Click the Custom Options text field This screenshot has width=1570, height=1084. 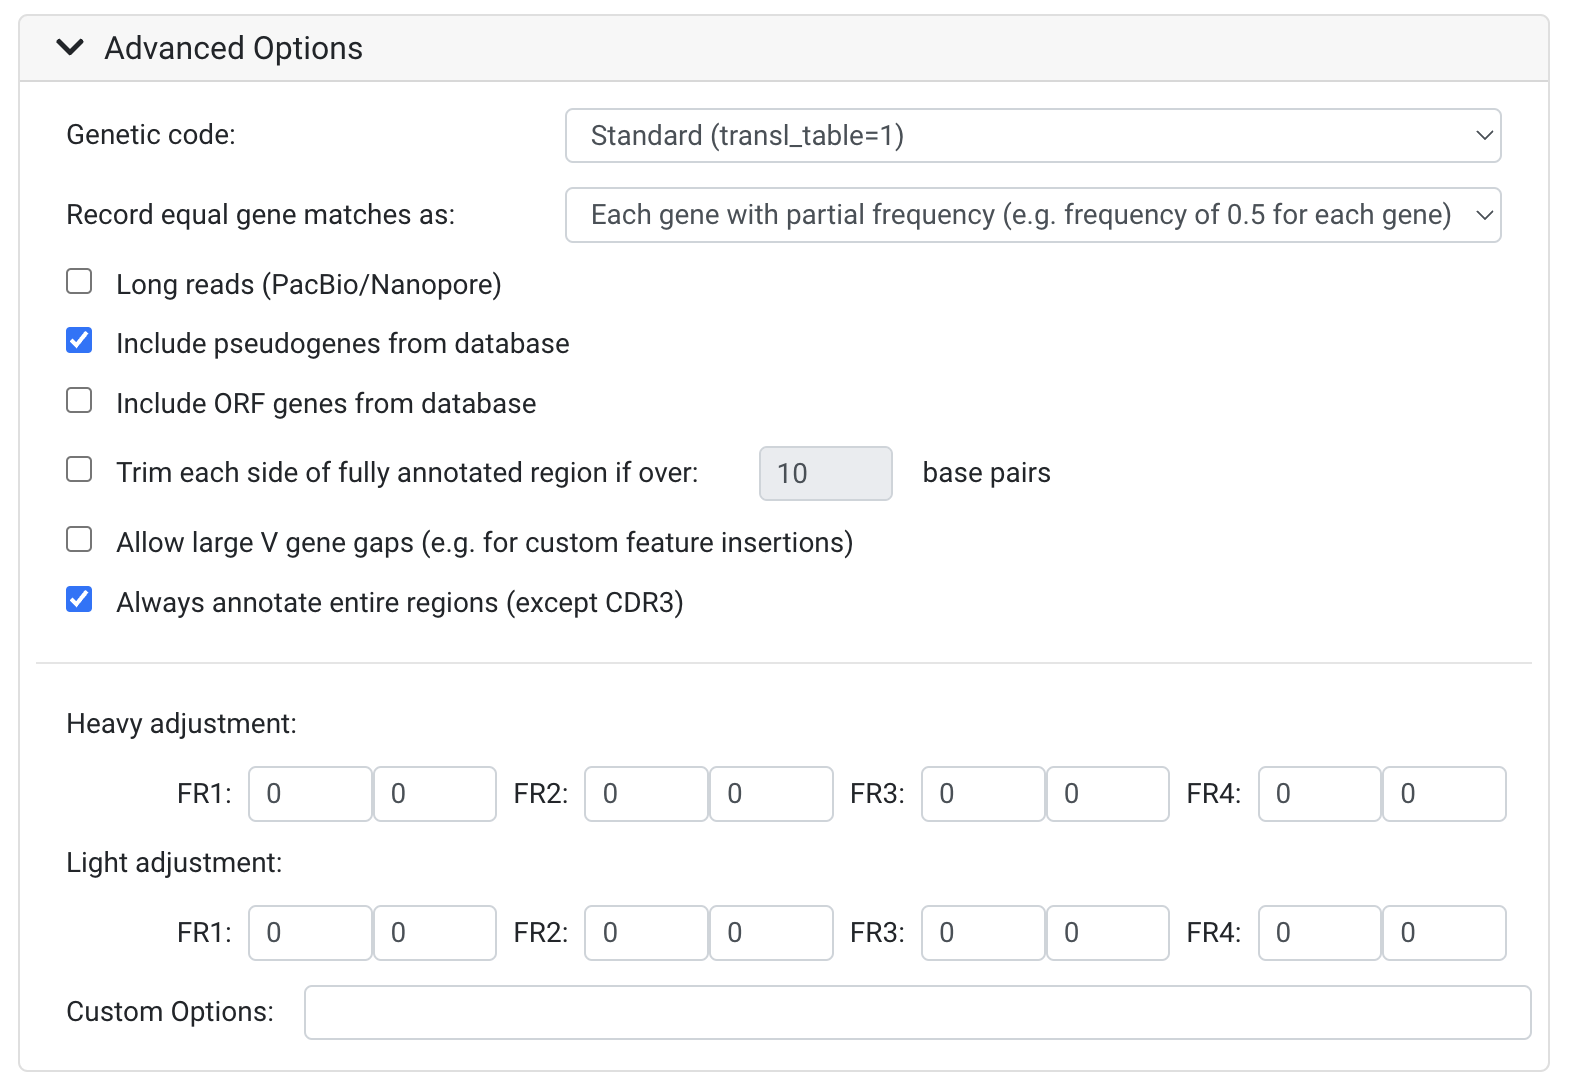(917, 1012)
